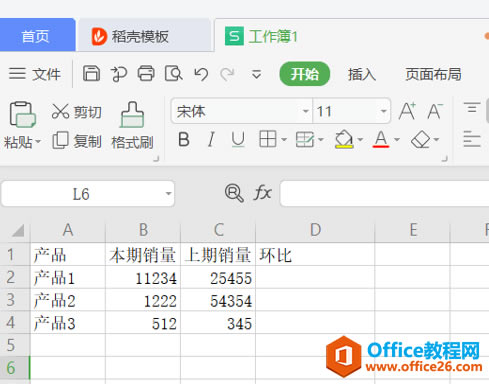Image resolution: width=489 pixels, height=384 pixels.
Task: Select column A header
Action: click(68, 230)
